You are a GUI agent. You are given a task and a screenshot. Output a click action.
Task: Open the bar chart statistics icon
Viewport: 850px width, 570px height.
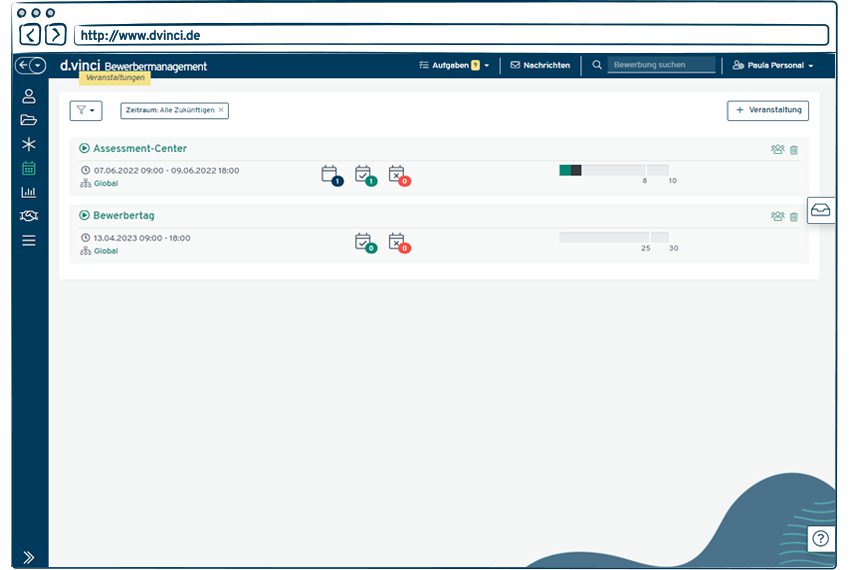point(29,192)
